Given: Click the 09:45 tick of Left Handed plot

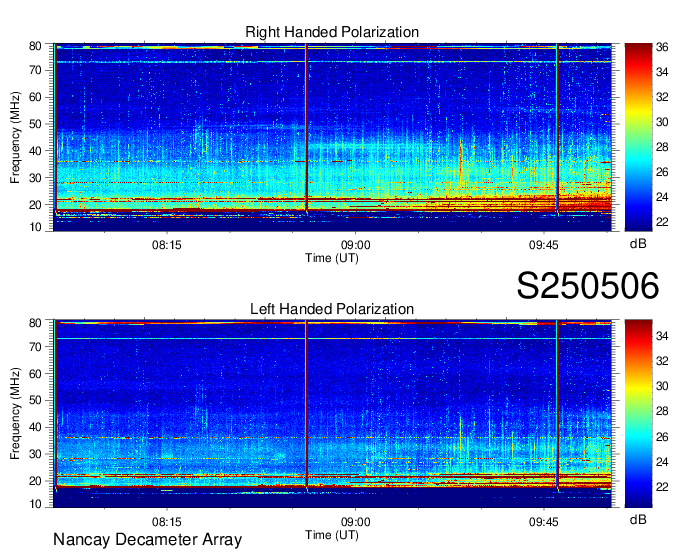Looking at the screenshot, I should pos(544,522).
